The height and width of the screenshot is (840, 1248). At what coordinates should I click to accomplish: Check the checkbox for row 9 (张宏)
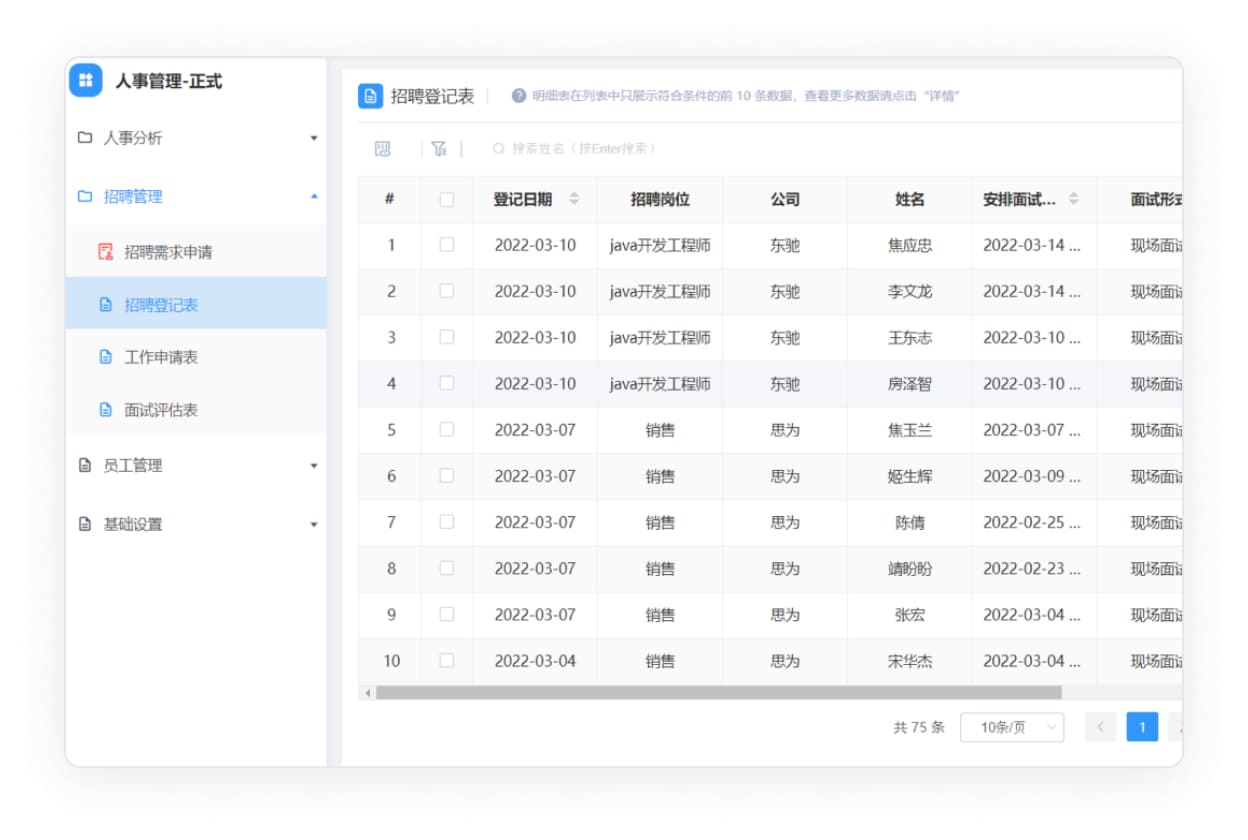[x=447, y=614]
